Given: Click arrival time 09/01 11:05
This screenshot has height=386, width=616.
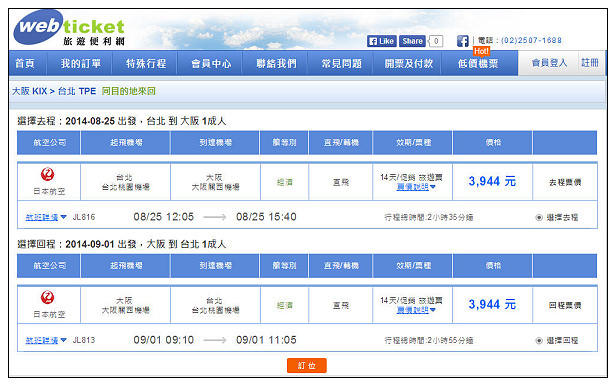Looking at the screenshot, I should pyautogui.click(x=266, y=340).
